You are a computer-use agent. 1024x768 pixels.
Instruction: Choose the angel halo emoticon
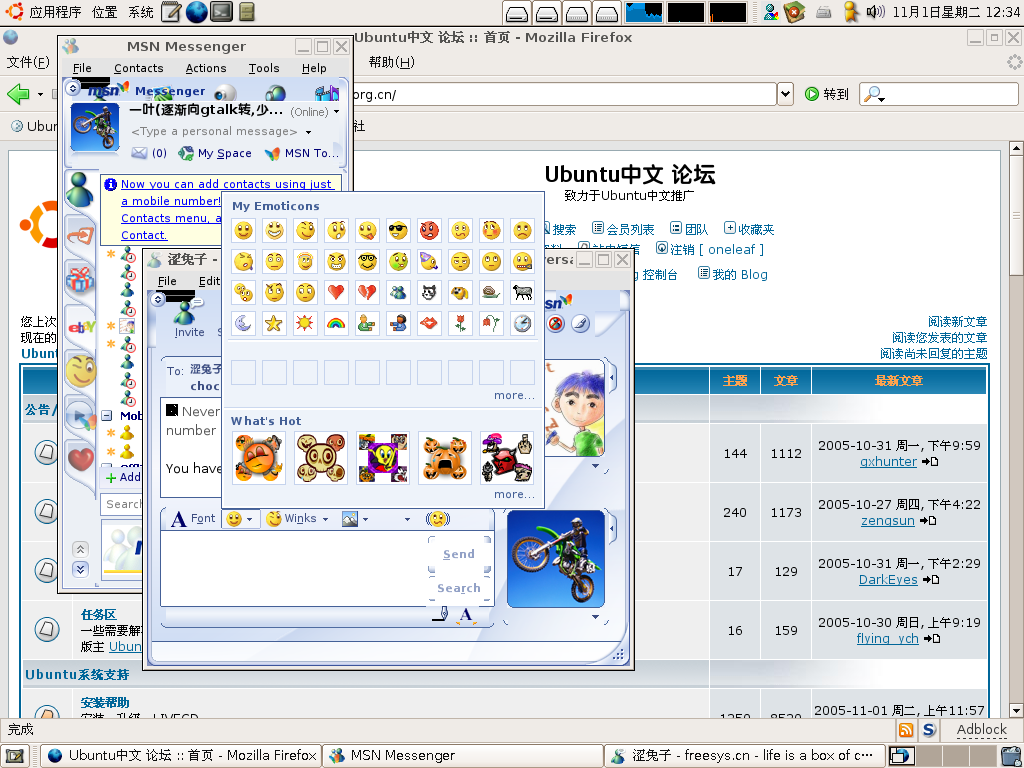pos(305,261)
